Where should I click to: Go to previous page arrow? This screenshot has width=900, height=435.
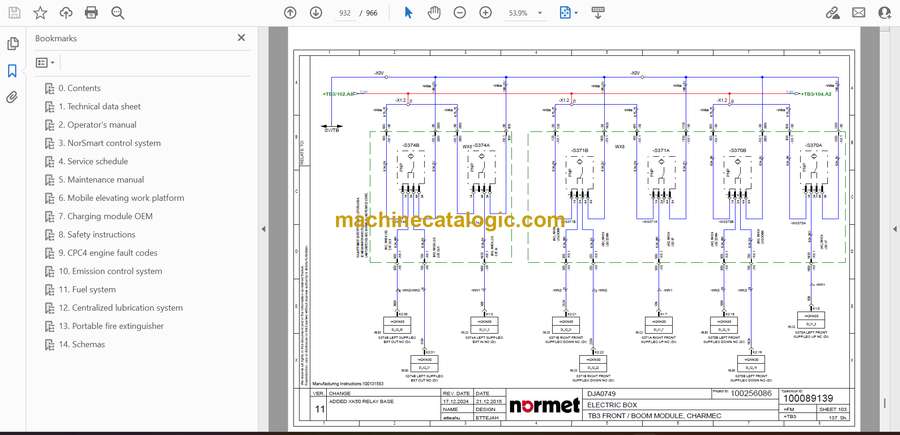[x=290, y=13]
